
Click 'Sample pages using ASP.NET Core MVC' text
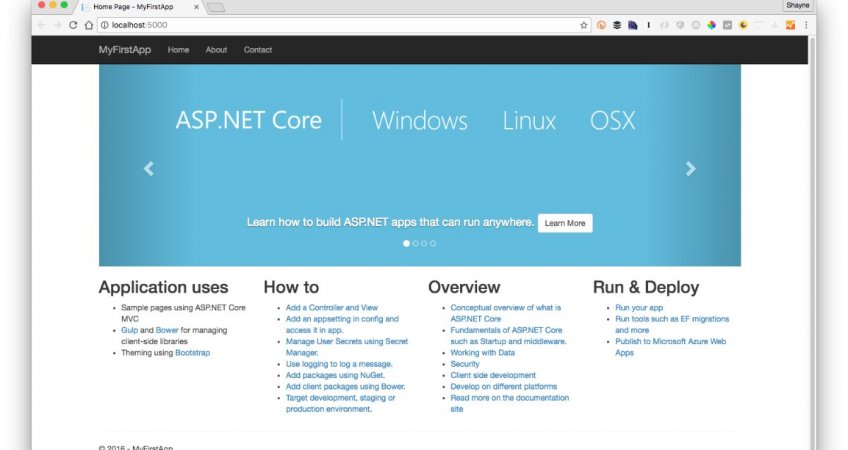pyautogui.click(x=183, y=313)
